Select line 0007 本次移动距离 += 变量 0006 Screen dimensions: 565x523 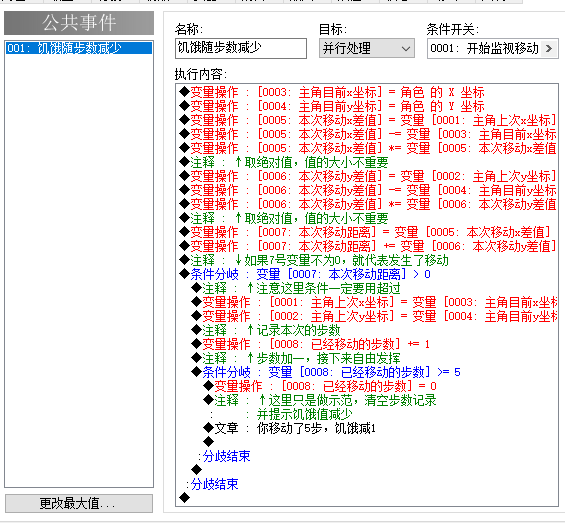[x=368, y=247]
